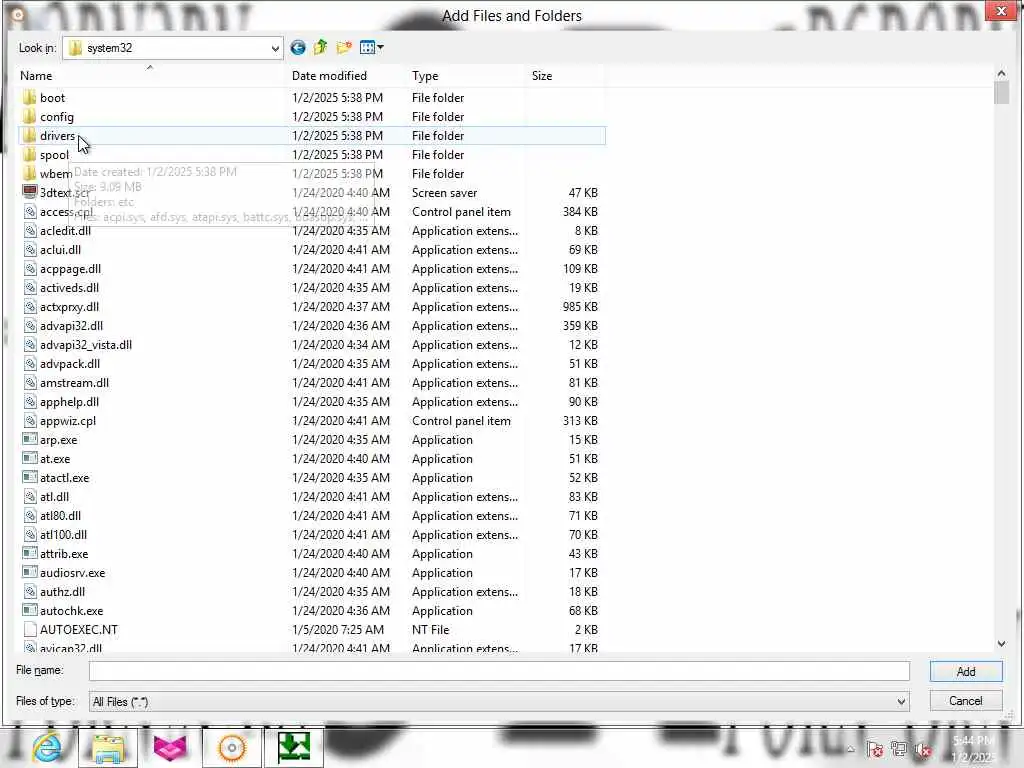Select amstream.dll in the file list
The image size is (1024, 768).
coord(74,382)
